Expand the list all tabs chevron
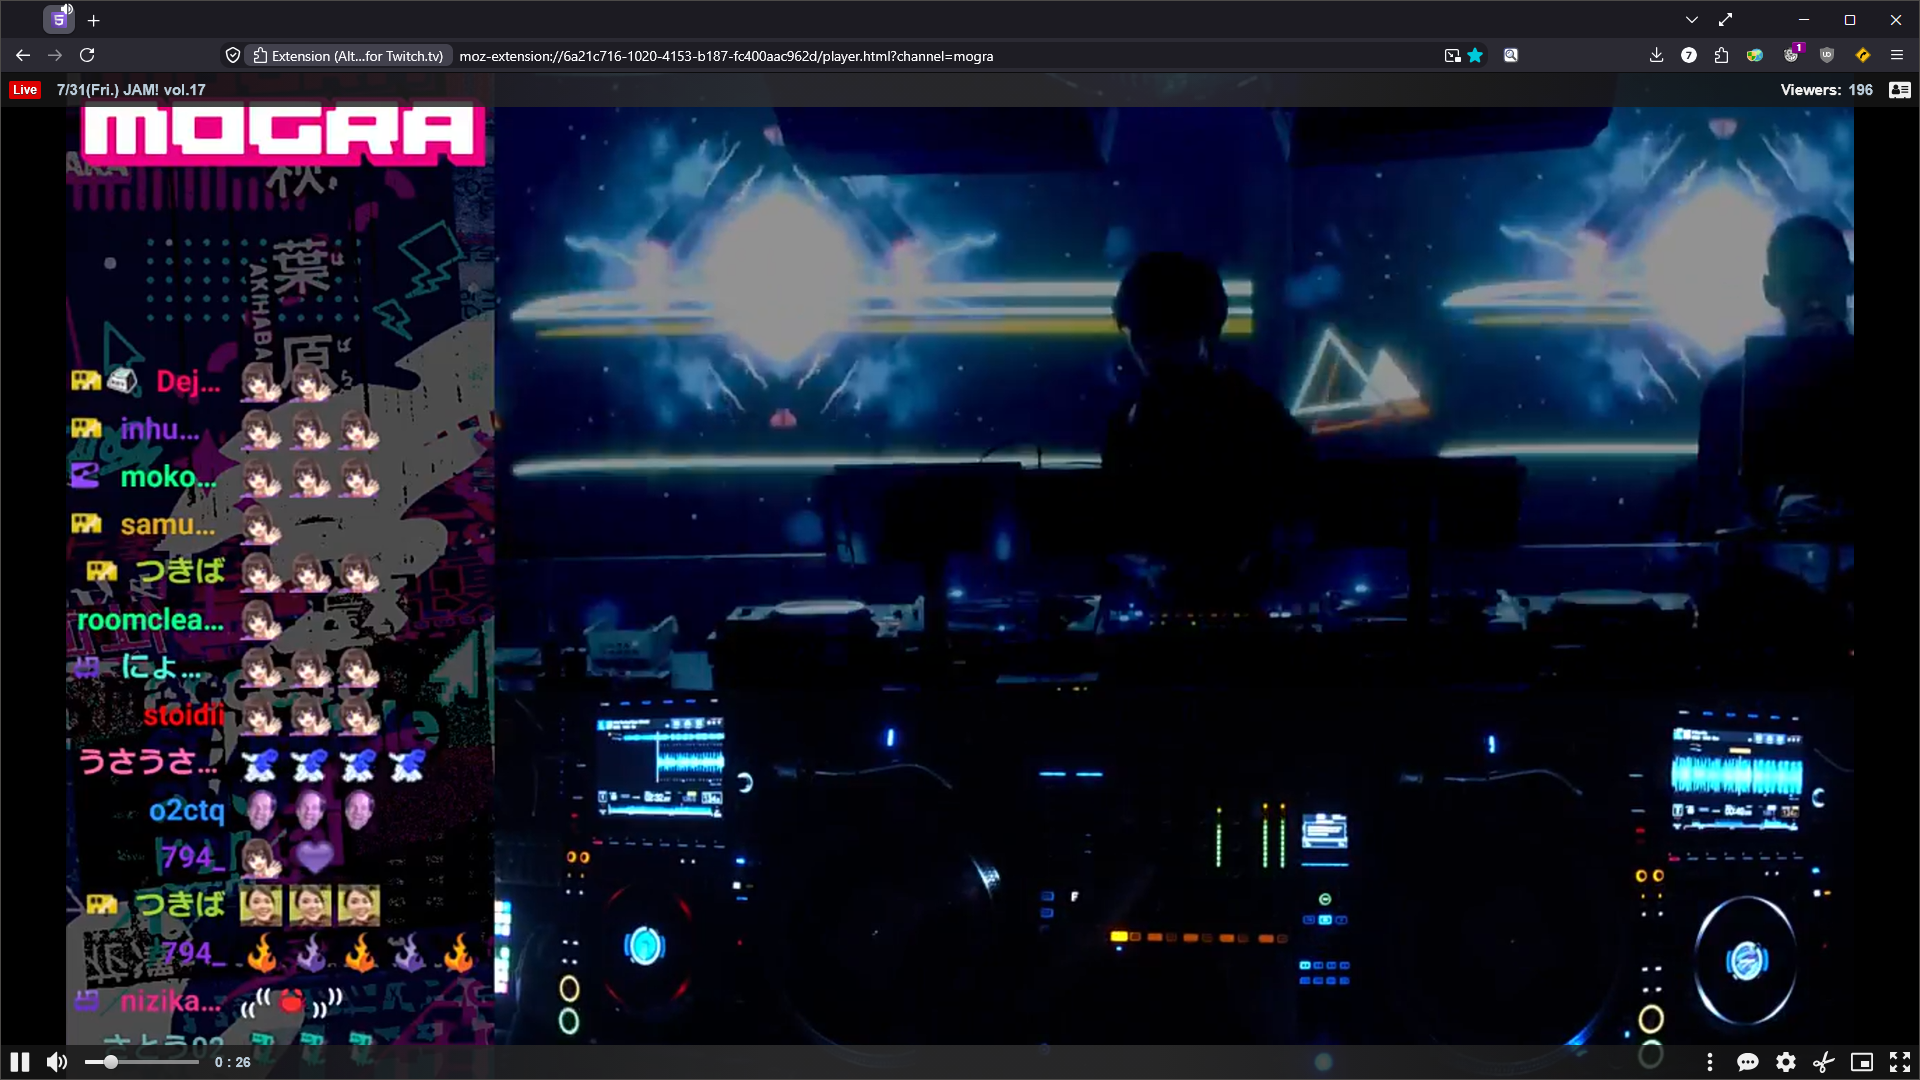Viewport: 1920px width, 1080px height. 1692,20
